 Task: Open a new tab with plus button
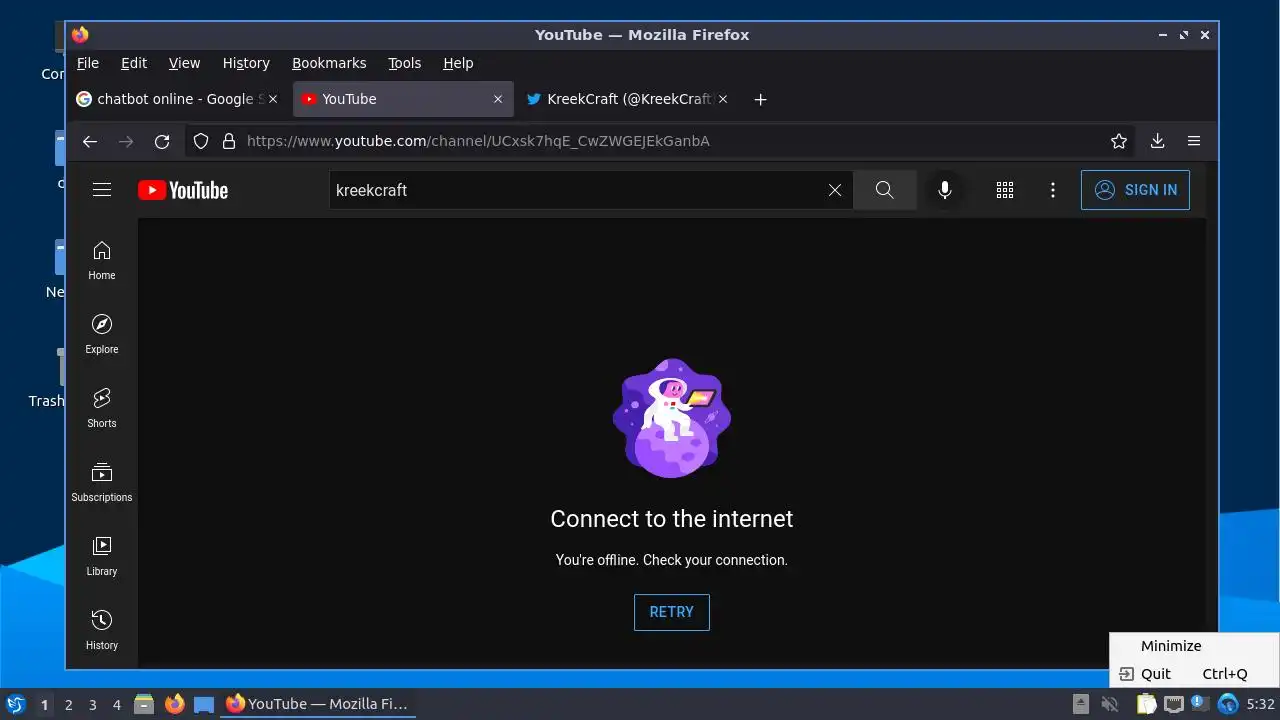click(x=760, y=99)
